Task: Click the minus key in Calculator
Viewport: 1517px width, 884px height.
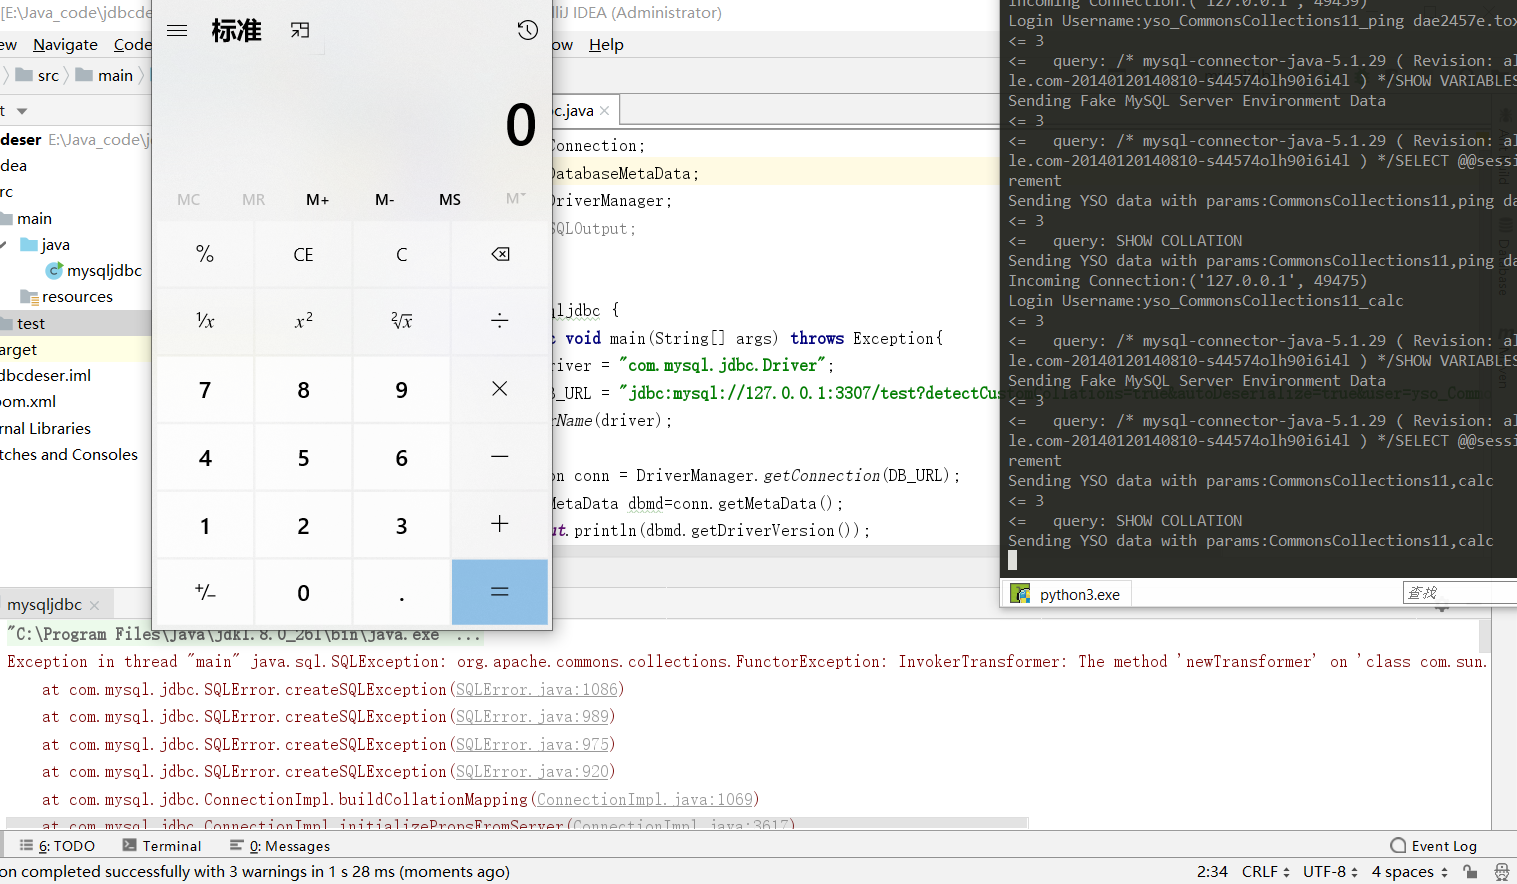Action: coord(500,457)
